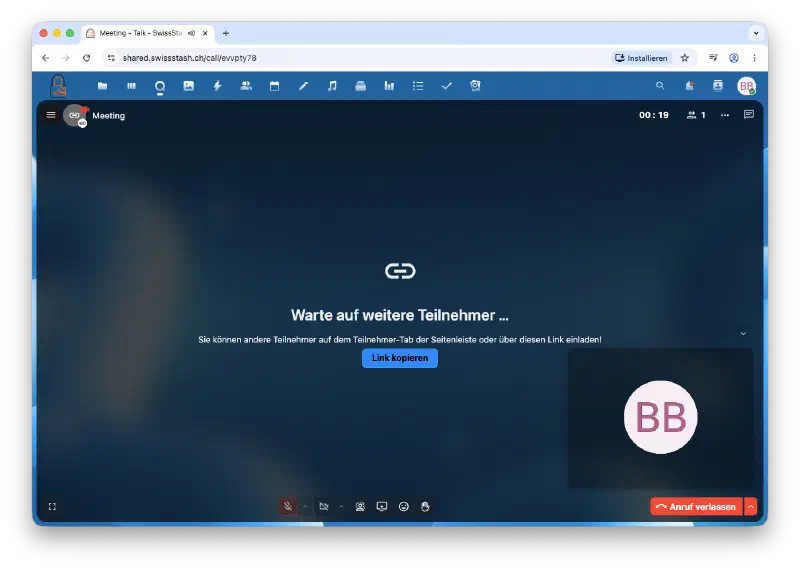Click the Link kopieren button
This screenshot has width=800, height=569.
400,358
